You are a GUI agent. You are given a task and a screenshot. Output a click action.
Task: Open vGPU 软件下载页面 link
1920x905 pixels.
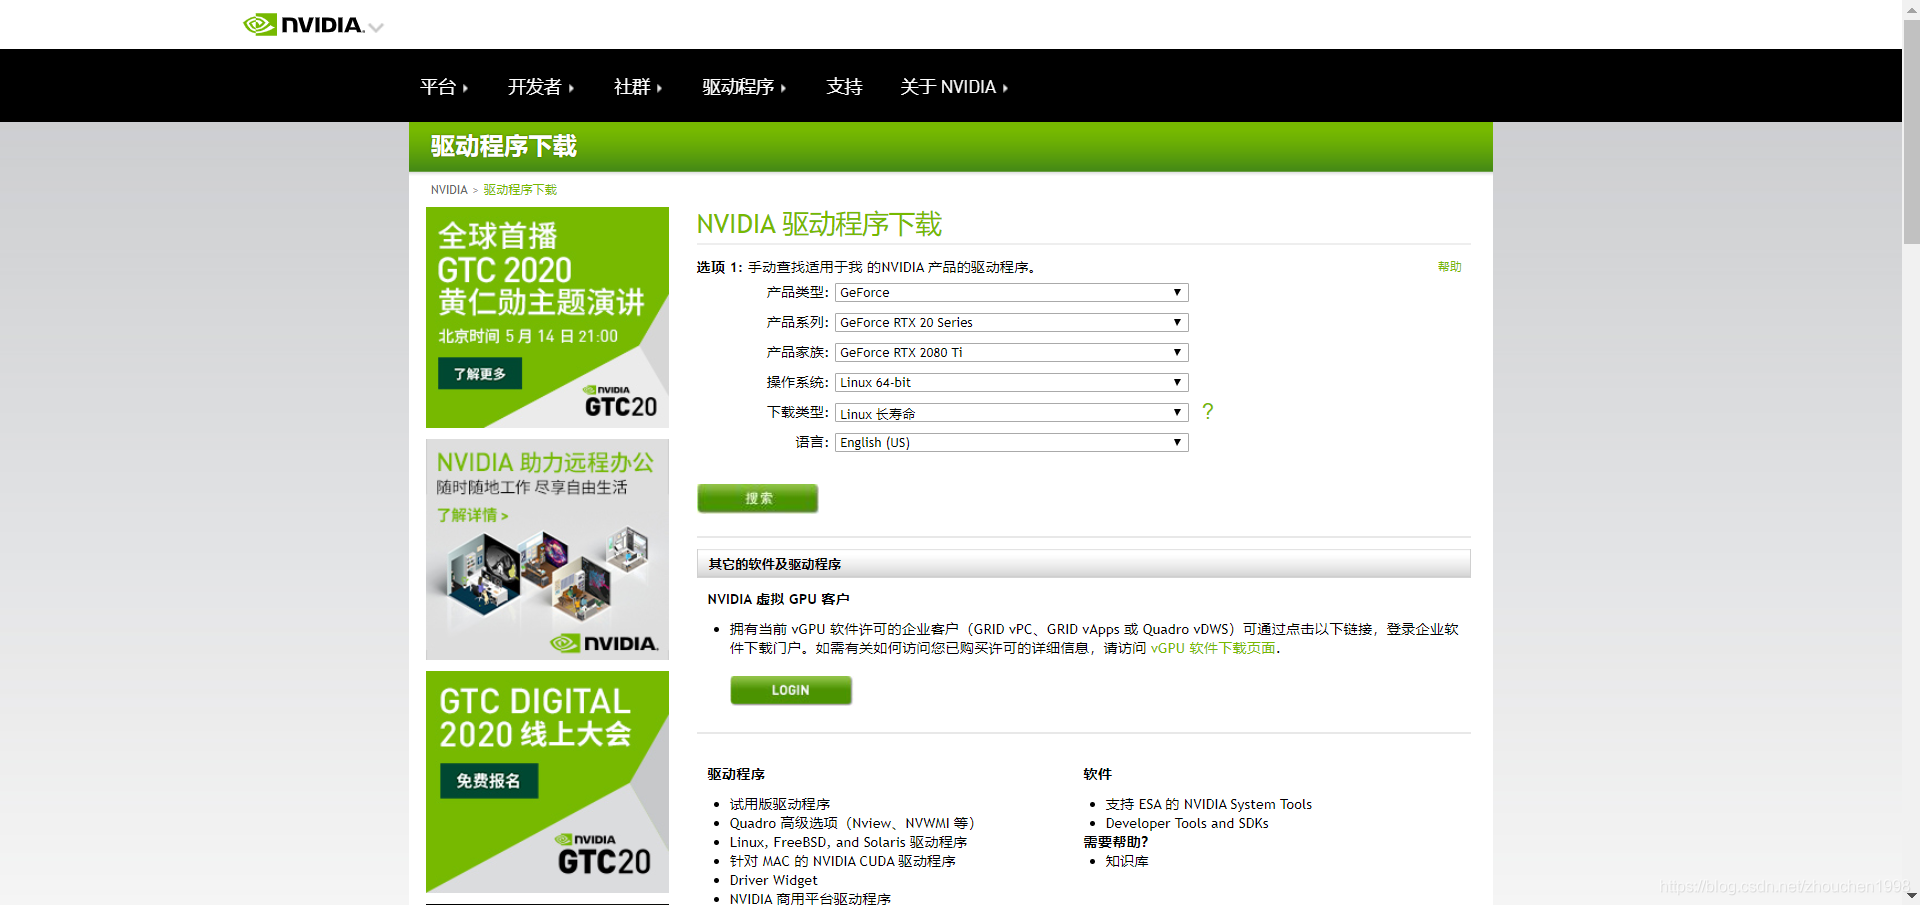(x=1213, y=648)
